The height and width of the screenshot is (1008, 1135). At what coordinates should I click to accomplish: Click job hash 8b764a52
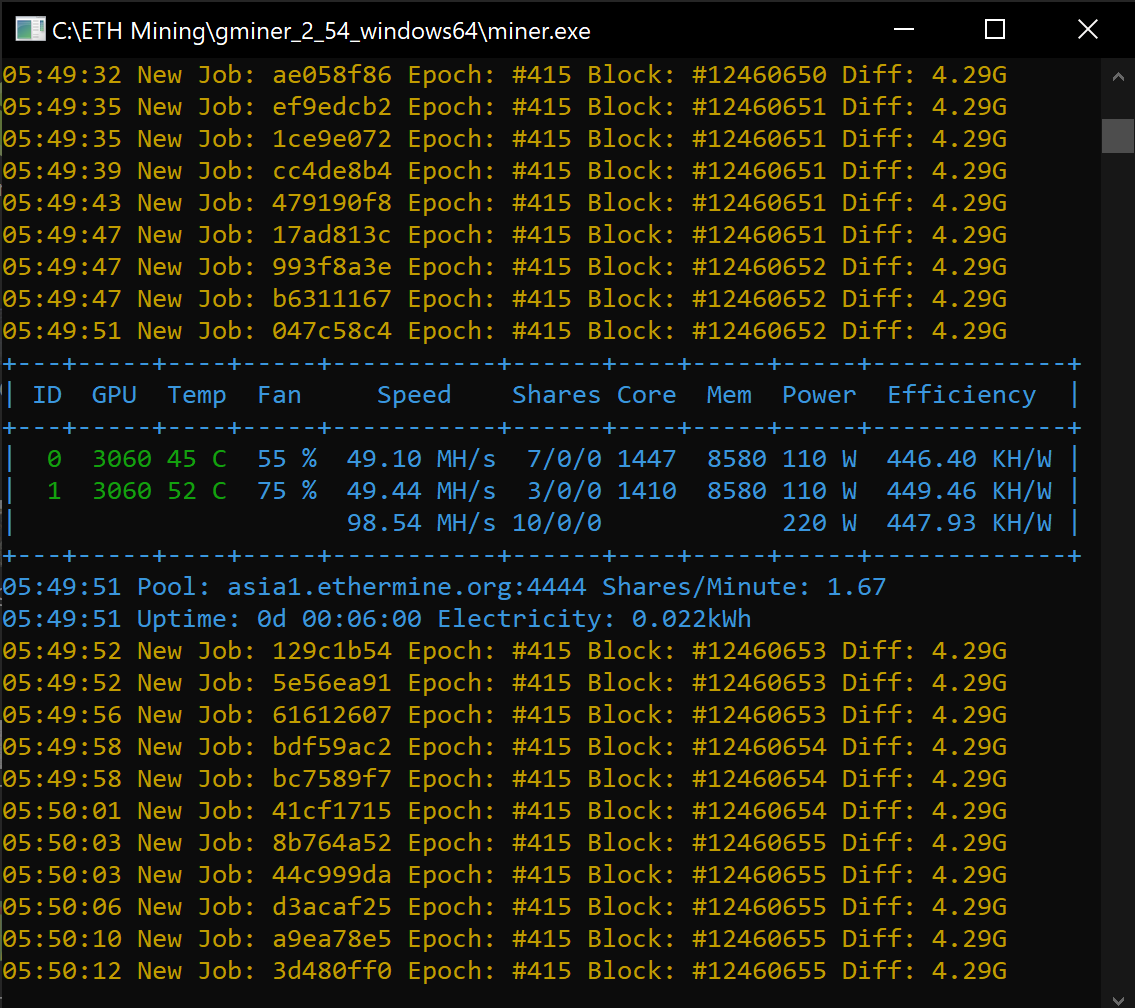coord(332,842)
